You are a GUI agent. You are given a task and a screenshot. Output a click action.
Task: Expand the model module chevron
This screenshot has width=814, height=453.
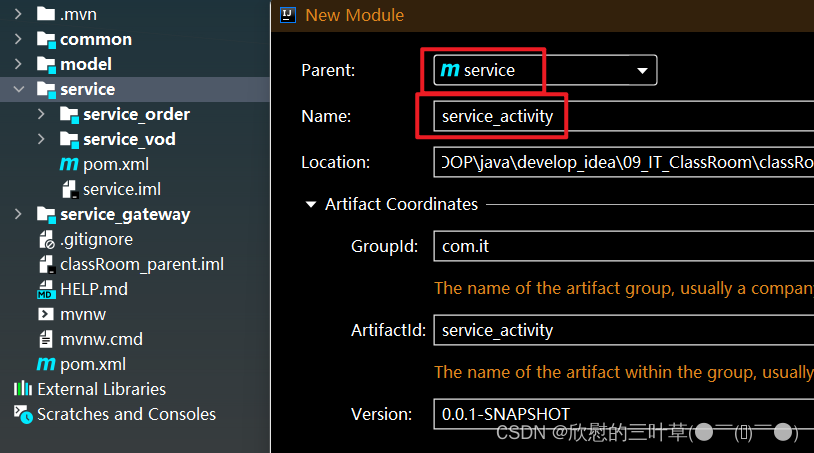[x=18, y=64]
